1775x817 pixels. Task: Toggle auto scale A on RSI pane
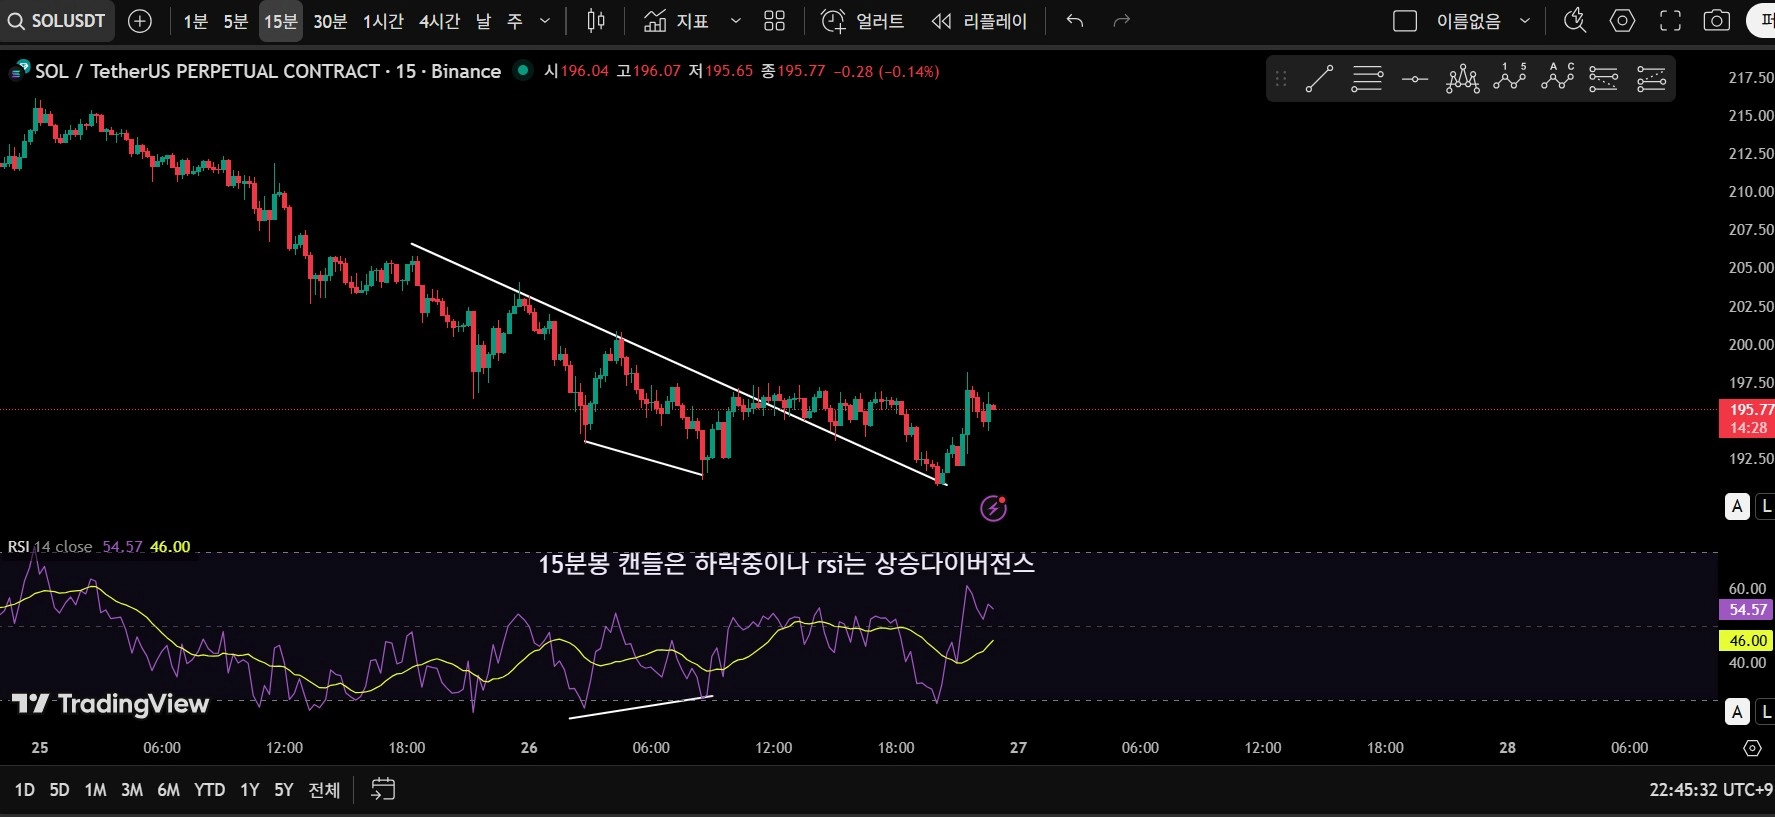1737,712
